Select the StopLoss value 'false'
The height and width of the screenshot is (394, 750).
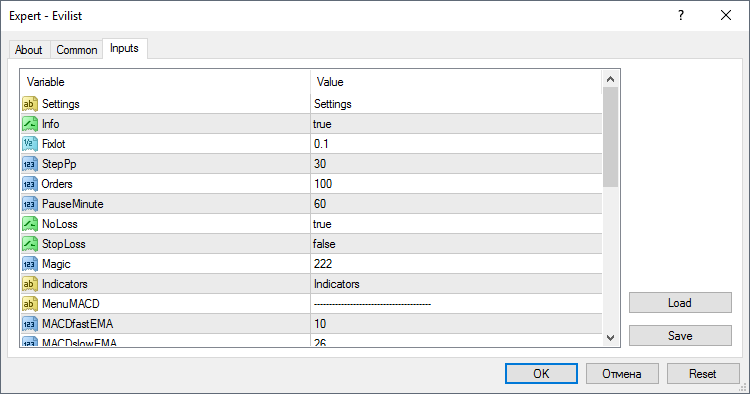click(x=324, y=244)
